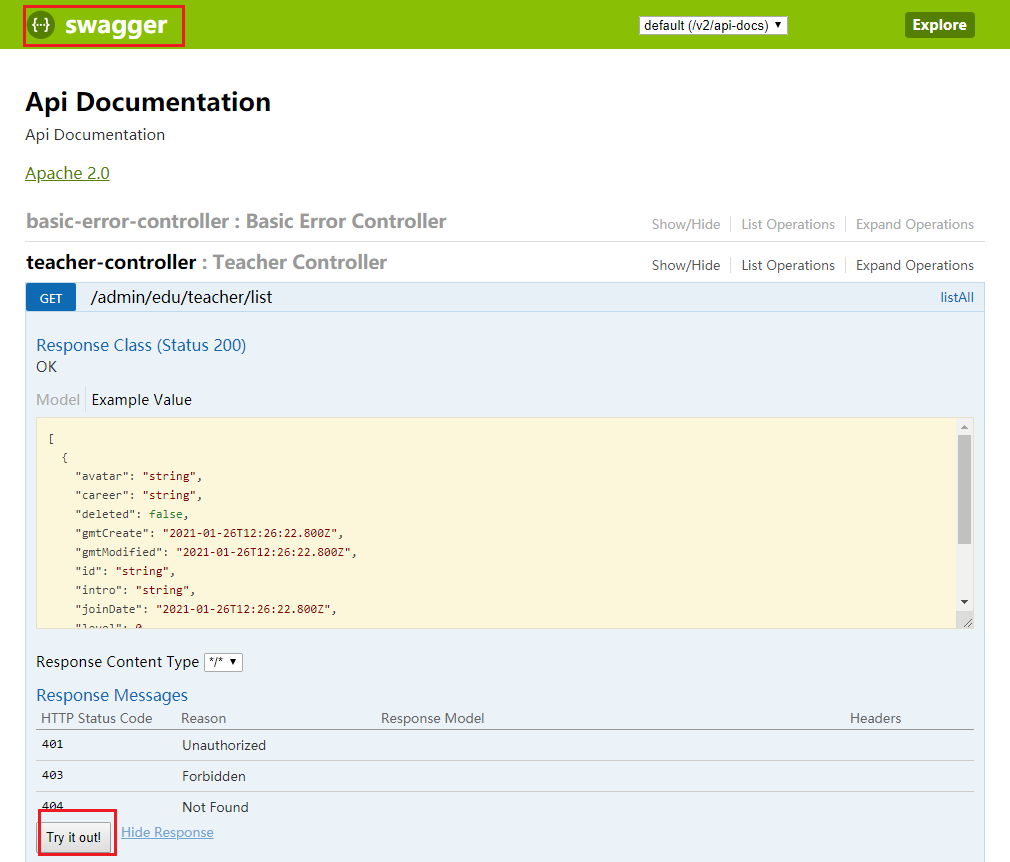1010x862 pixels.
Task: Click Show/Hide for teacher-controller
Action: [685, 265]
